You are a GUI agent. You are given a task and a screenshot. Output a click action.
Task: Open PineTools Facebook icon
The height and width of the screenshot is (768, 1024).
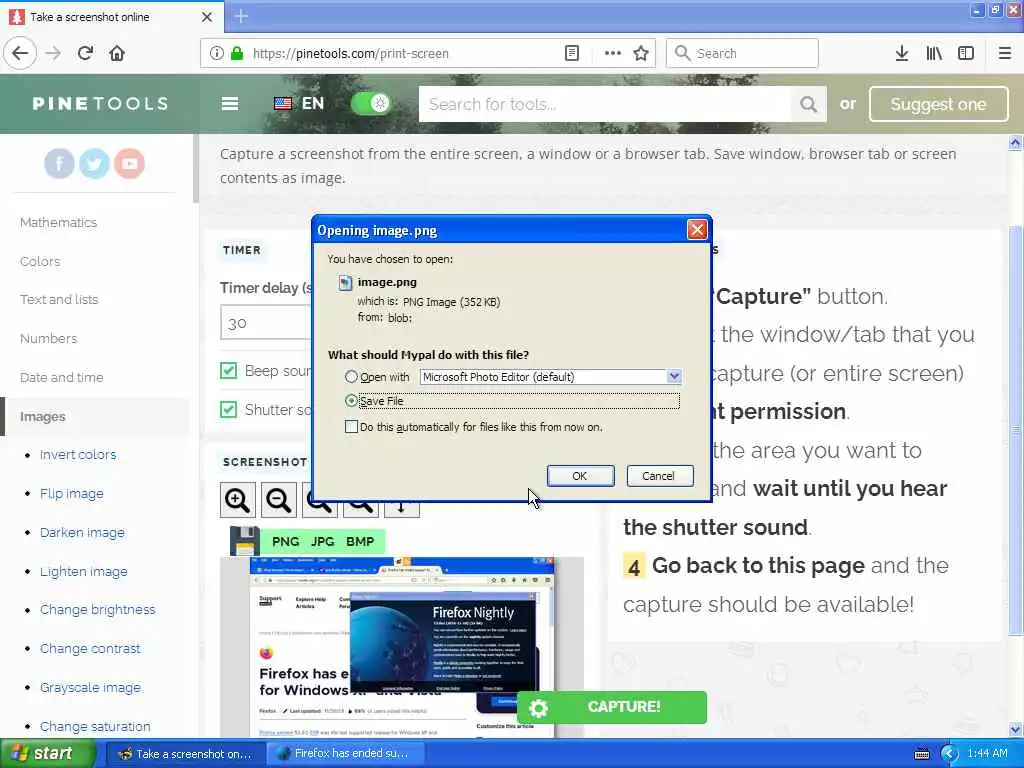click(x=59, y=163)
